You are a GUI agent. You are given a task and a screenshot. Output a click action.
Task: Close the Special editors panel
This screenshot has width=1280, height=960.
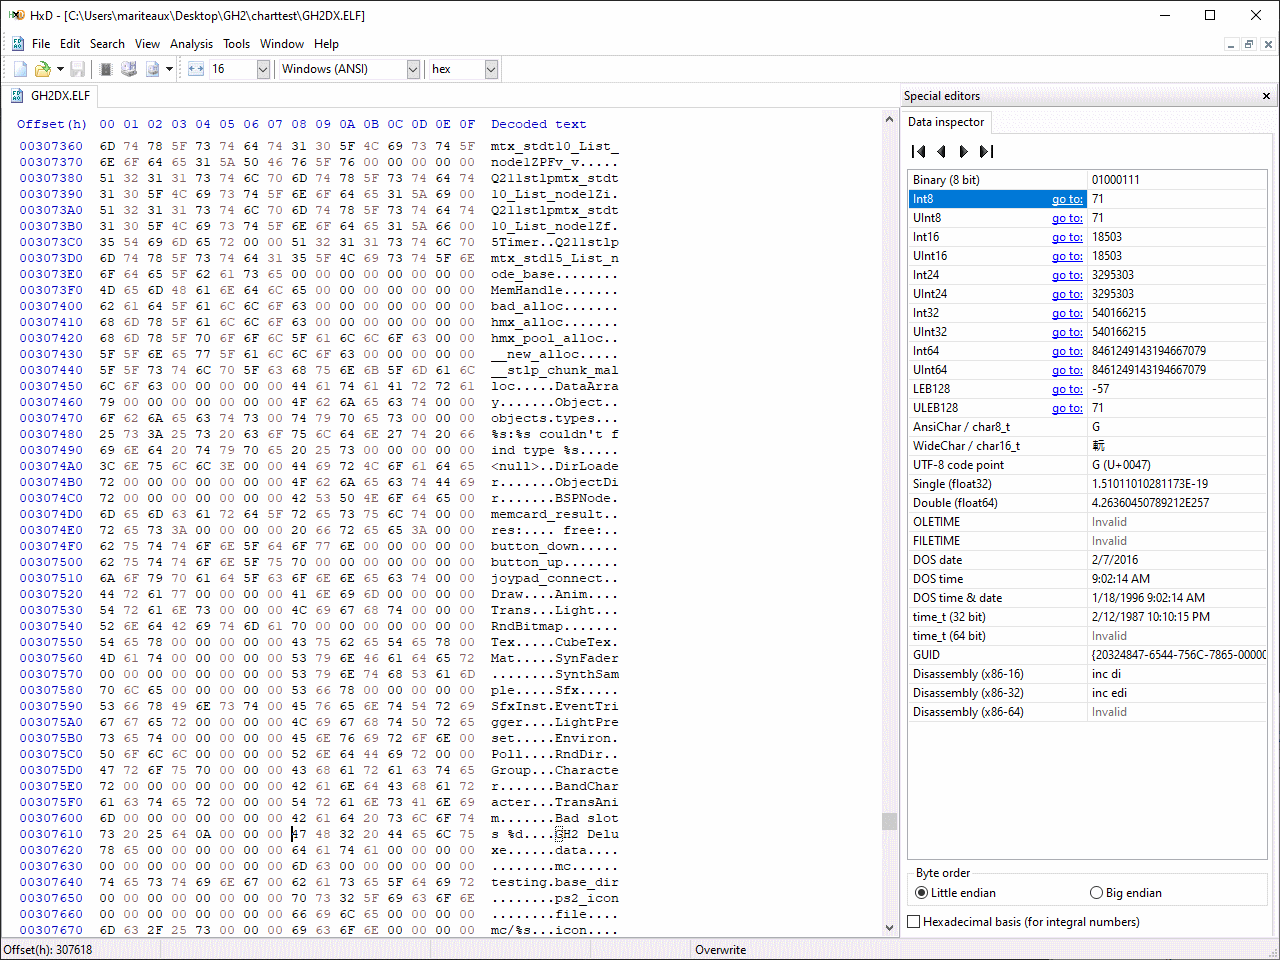point(1266,96)
